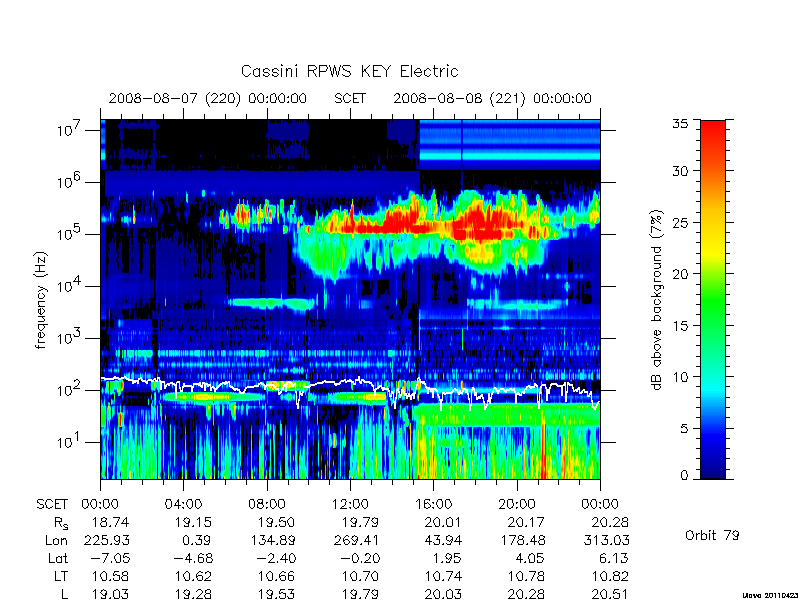This screenshot has width=800, height=600.
Task: Click the Rs value 19.15
Action: pos(193,522)
